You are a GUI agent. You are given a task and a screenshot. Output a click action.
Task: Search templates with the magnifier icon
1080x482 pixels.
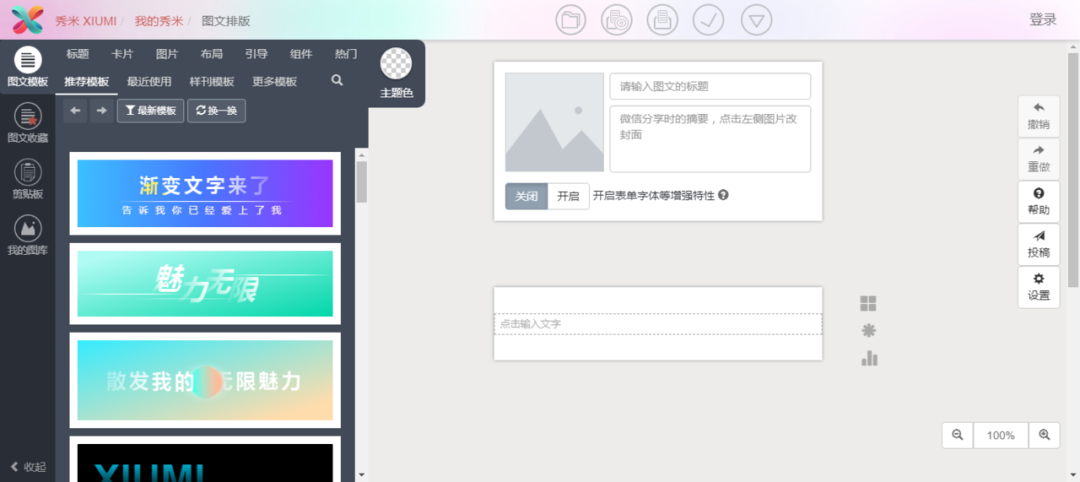click(337, 81)
